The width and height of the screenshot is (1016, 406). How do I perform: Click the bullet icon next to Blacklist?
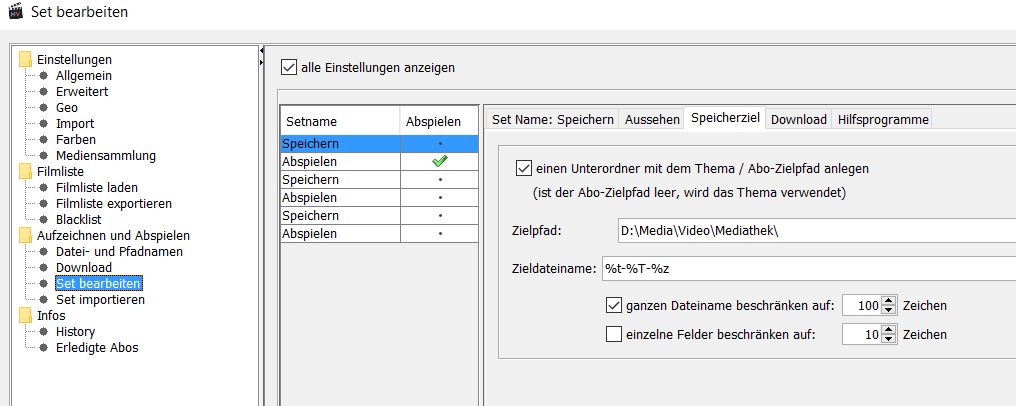(43, 220)
